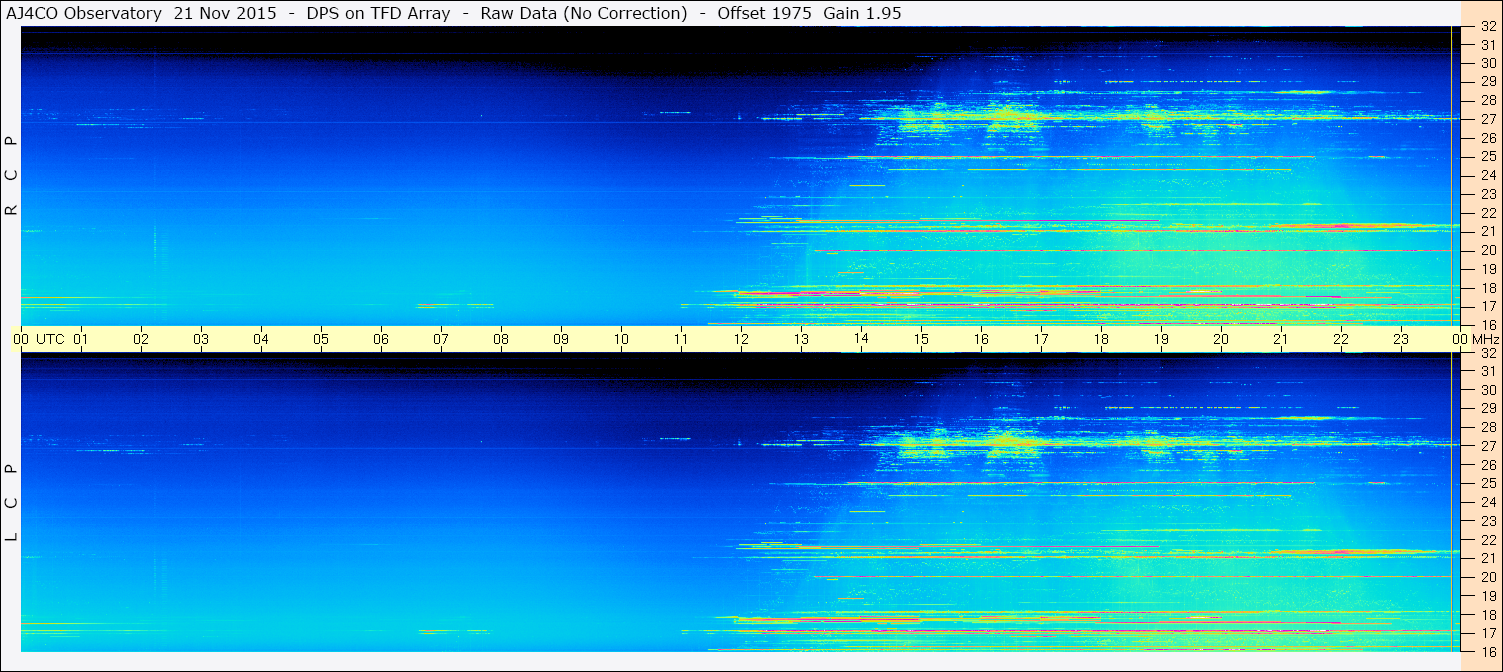Image resolution: width=1503 pixels, height=672 pixels.
Task: Click the 30 MHz label of RCP panel
Action: [1488, 63]
